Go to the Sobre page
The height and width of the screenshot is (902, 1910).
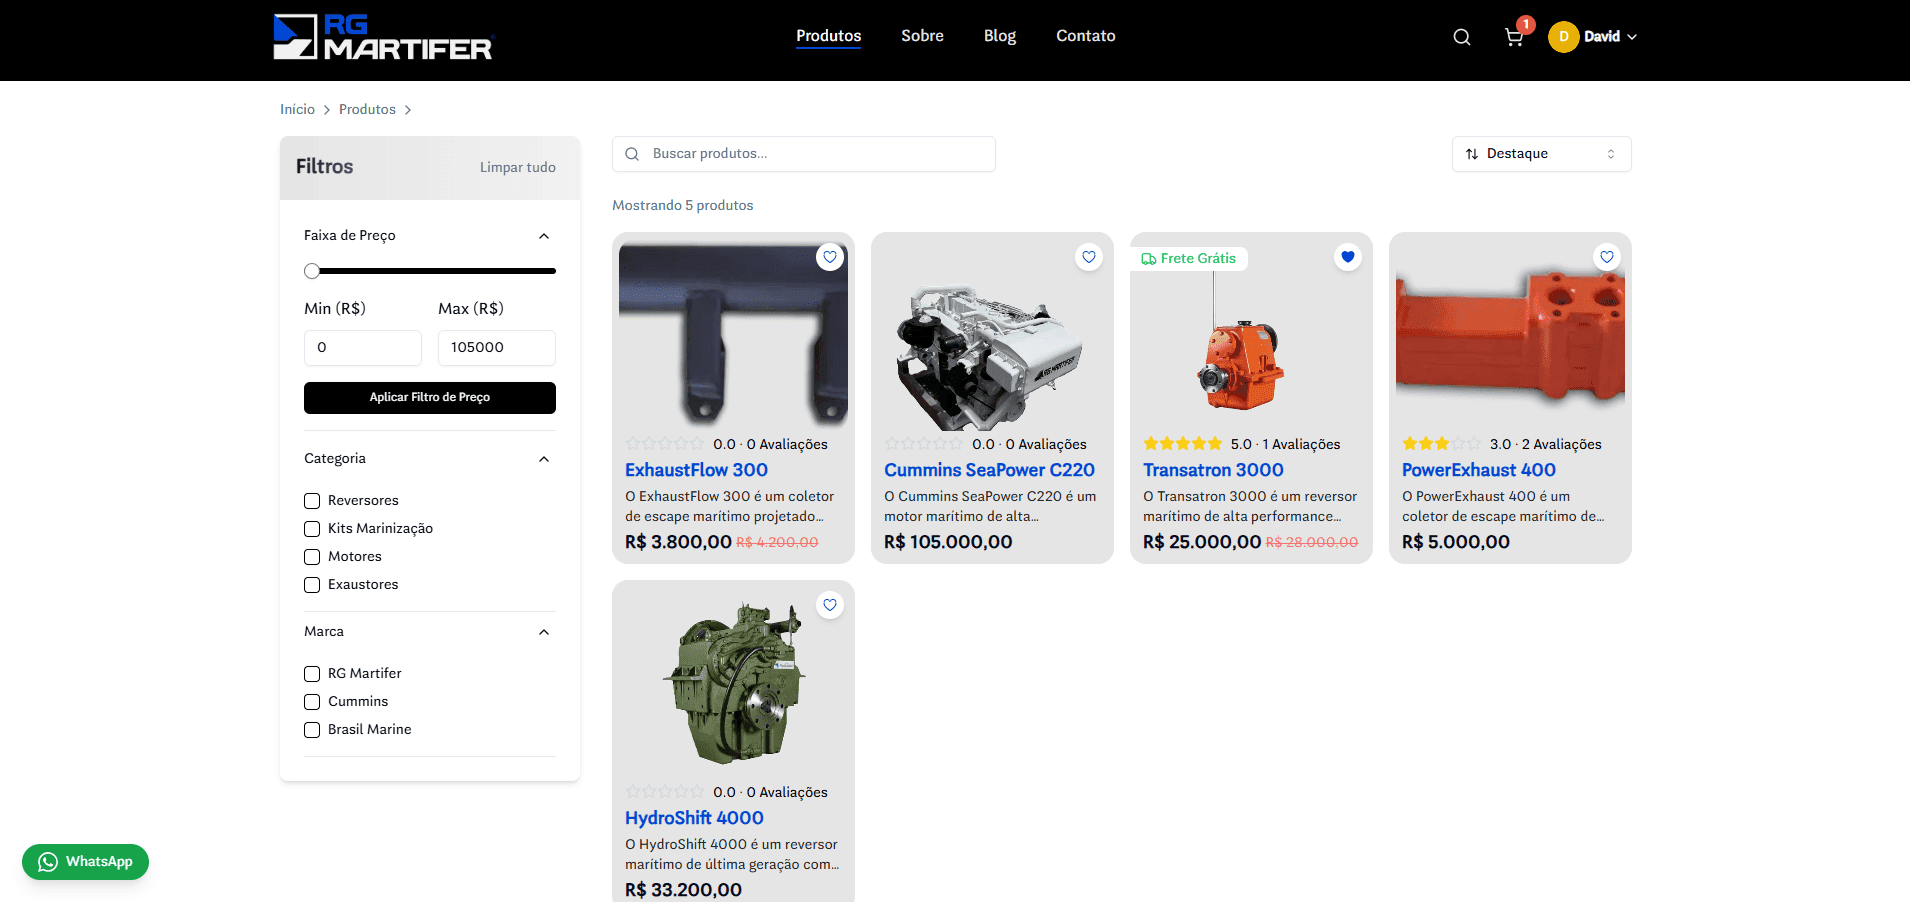click(921, 36)
